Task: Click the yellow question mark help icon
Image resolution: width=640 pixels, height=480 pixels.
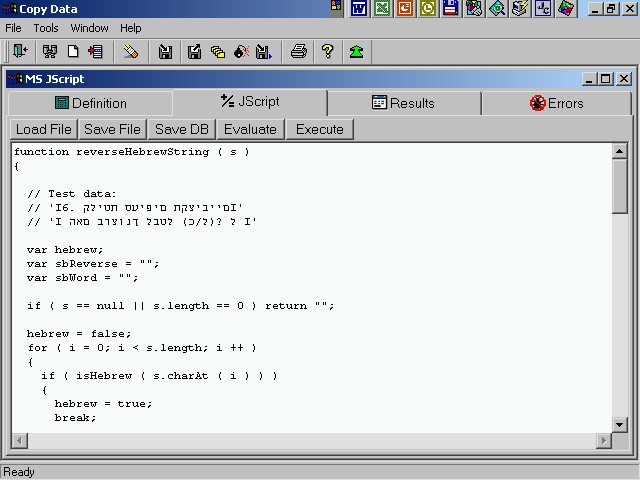Action: 327,51
